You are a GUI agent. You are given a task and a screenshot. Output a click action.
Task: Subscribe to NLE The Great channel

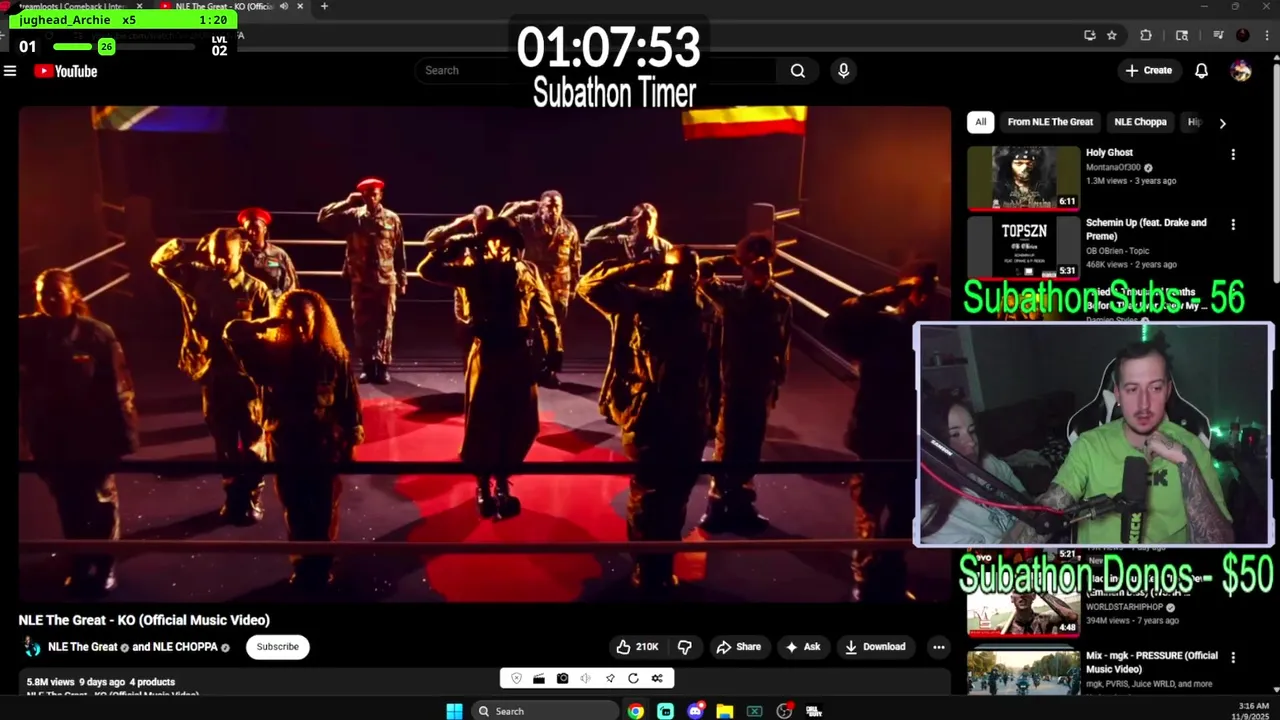(277, 647)
